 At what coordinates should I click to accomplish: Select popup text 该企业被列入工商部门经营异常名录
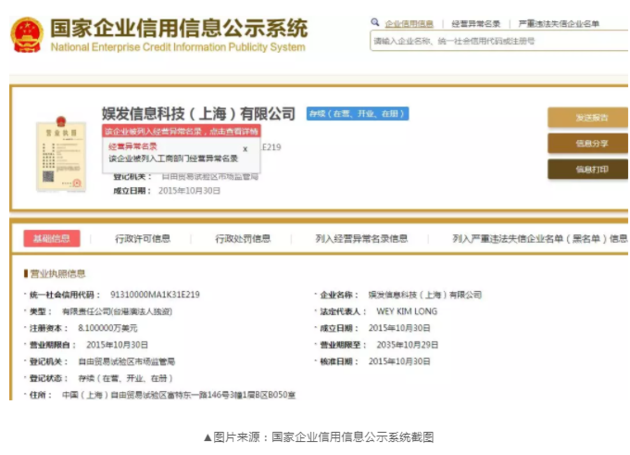point(173,158)
